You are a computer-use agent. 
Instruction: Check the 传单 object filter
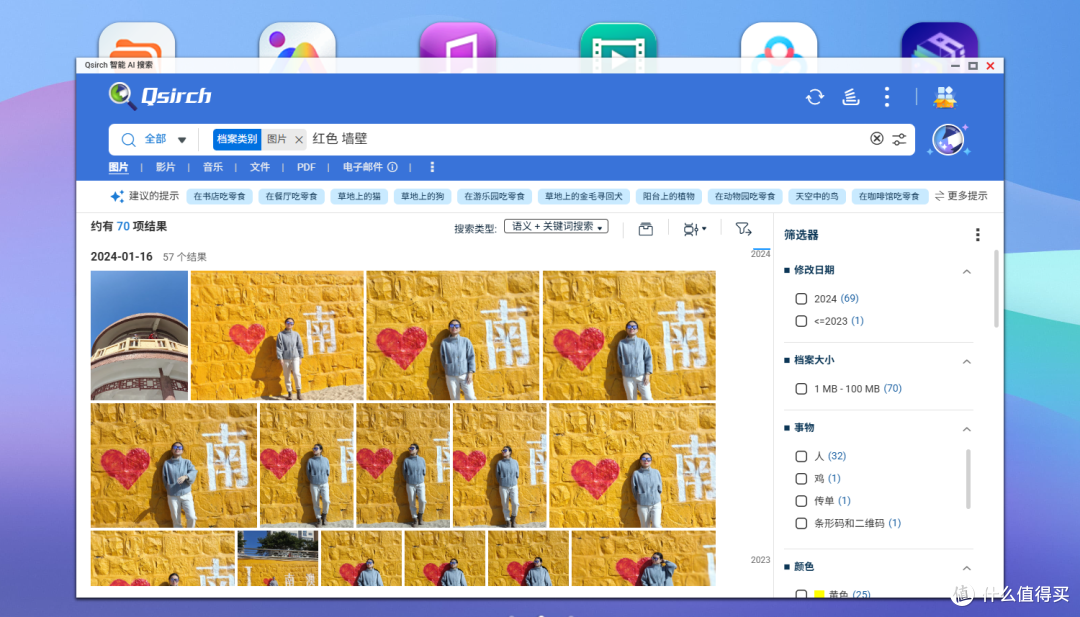coord(801,501)
